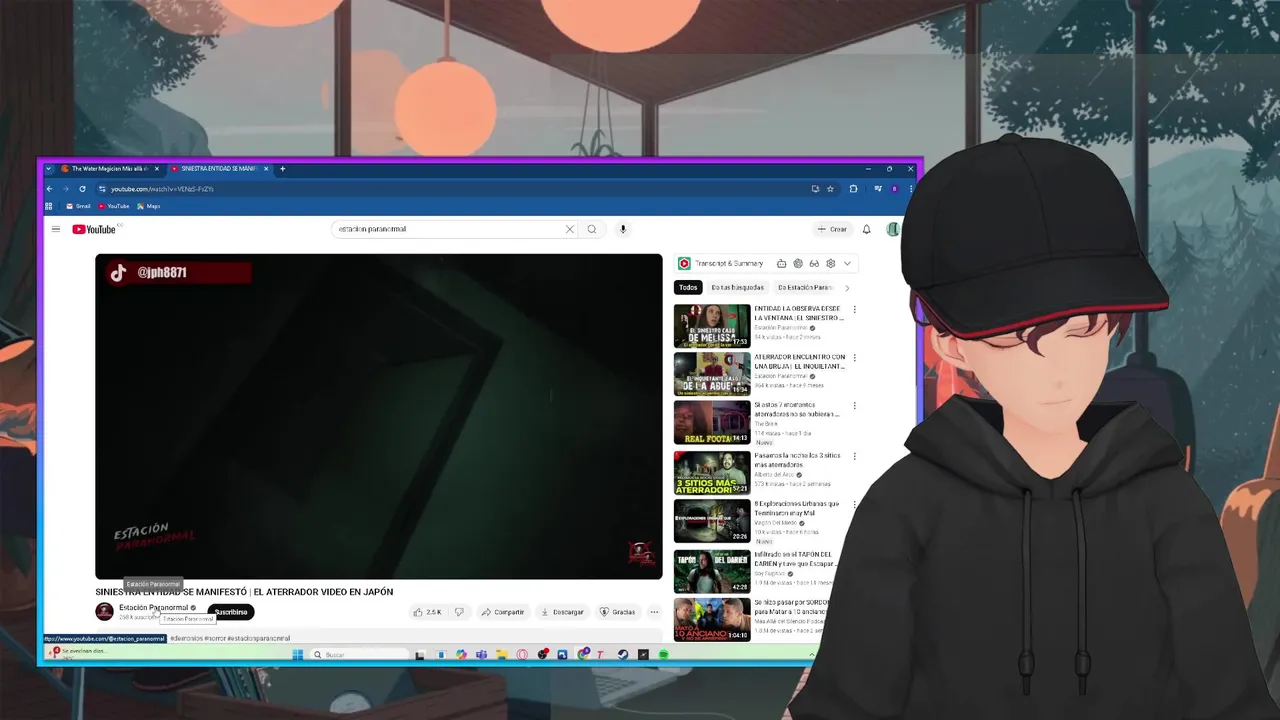Open options for 'ENTIDAD LA OBSERVA' video
Viewport: 1280px width, 720px height.
854,310
